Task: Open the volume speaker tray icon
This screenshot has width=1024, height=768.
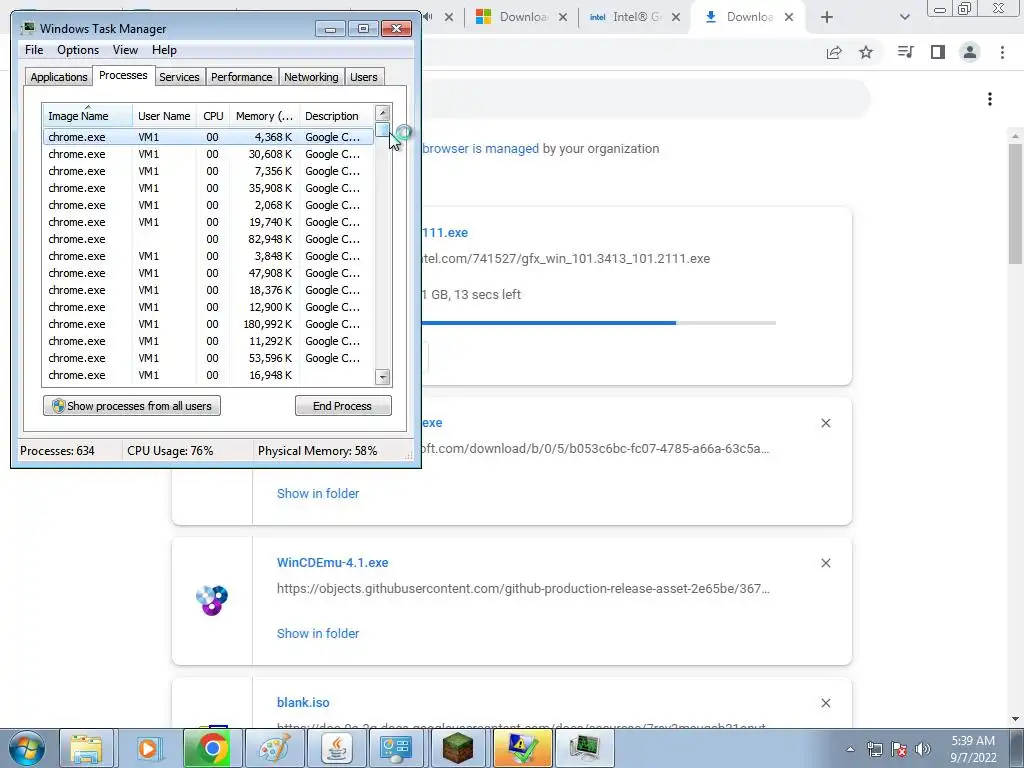Action: pyautogui.click(x=923, y=749)
